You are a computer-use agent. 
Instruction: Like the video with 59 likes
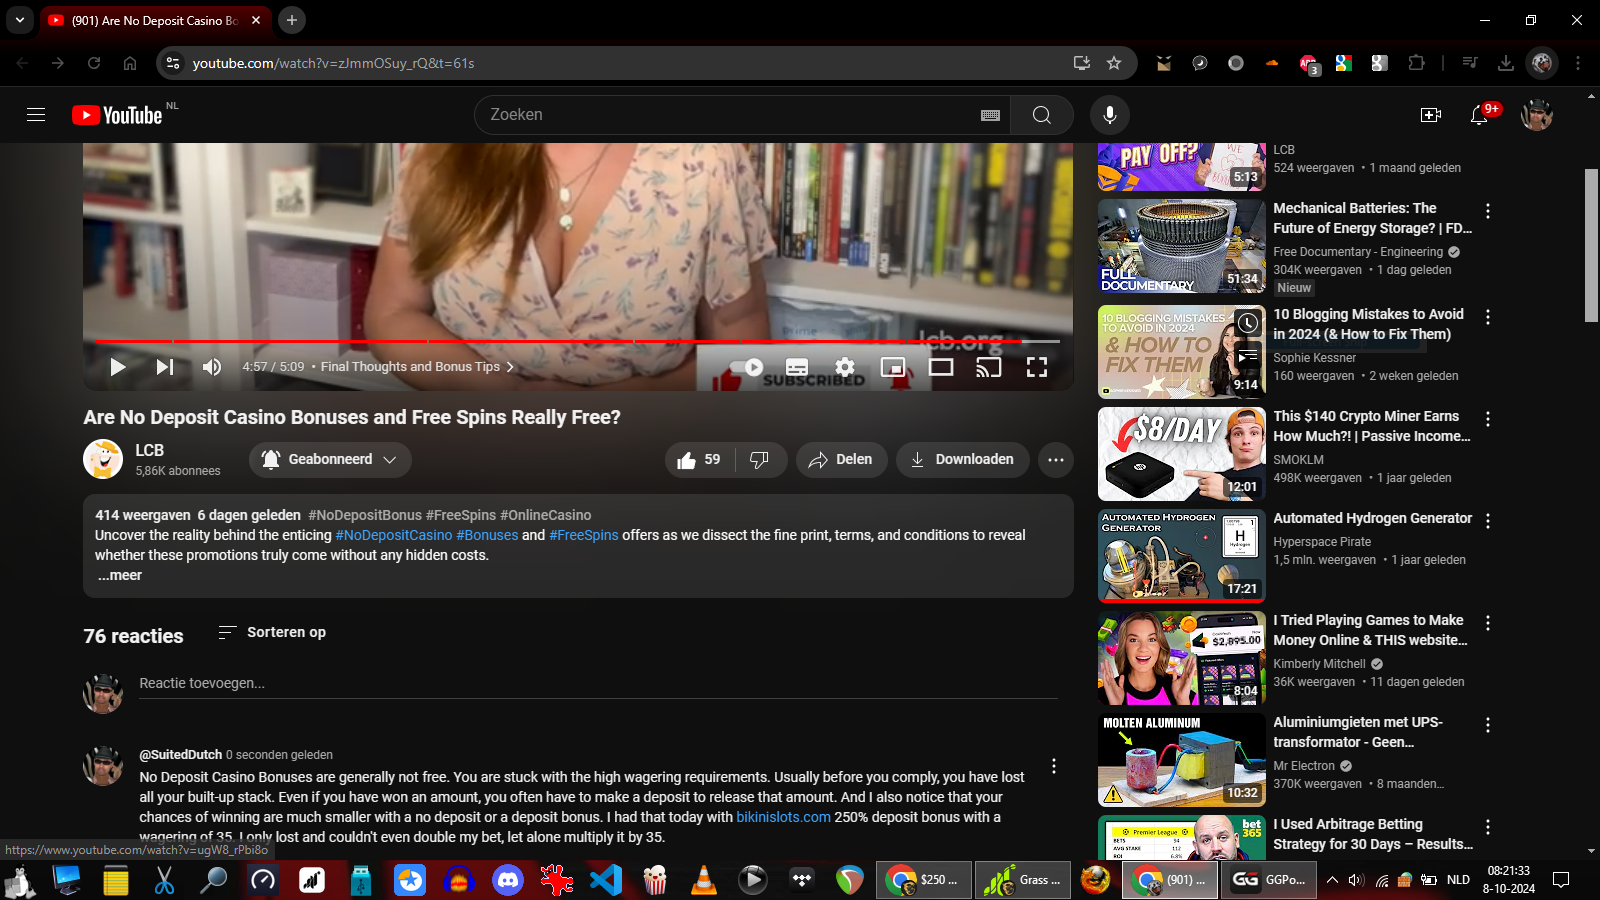699,460
